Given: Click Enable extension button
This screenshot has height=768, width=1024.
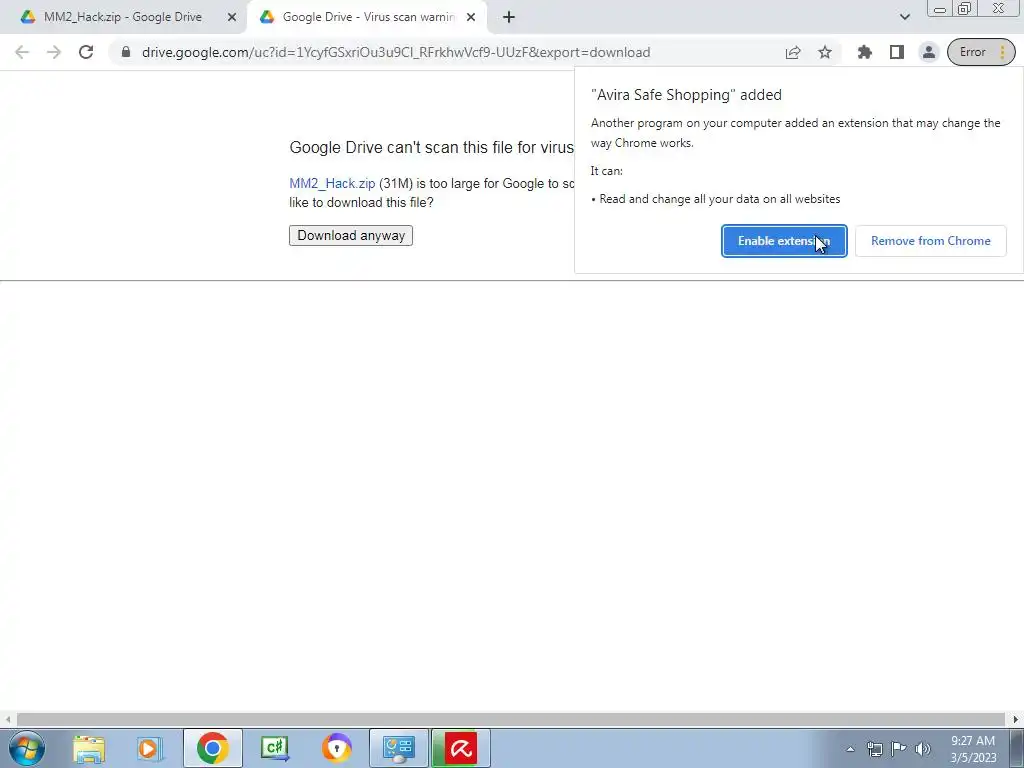Looking at the screenshot, I should tap(784, 241).
